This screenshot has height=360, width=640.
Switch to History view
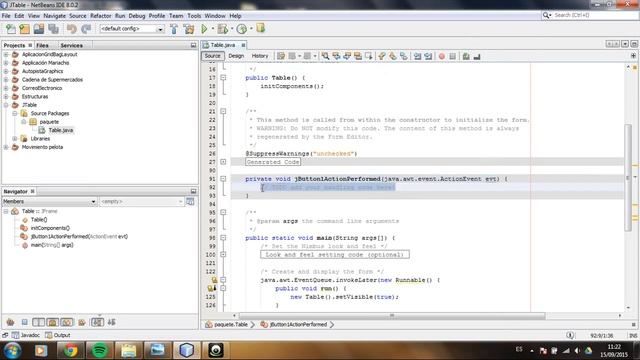[260, 56]
